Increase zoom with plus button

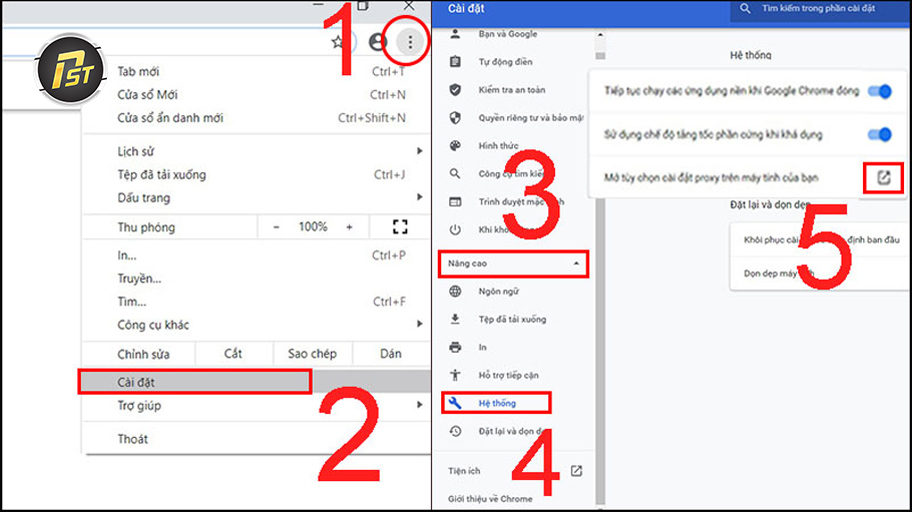[349, 227]
